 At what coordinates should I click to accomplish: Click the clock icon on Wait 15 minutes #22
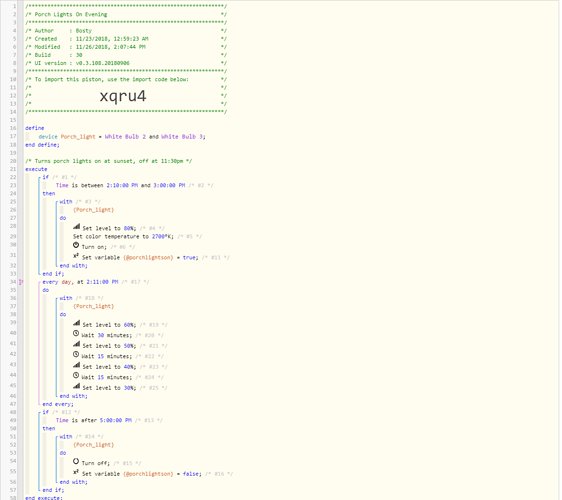pyautogui.click(x=76, y=355)
